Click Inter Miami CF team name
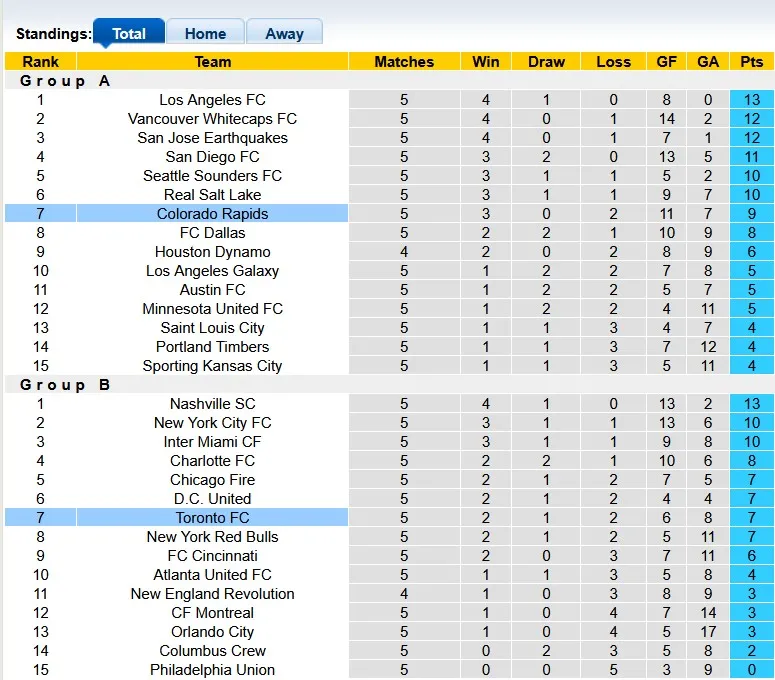 [212, 442]
